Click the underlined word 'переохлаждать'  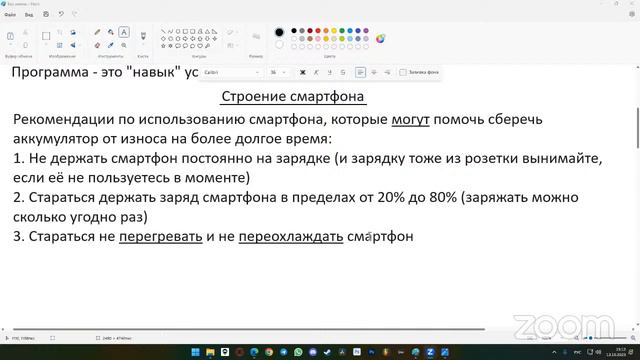click(x=291, y=236)
